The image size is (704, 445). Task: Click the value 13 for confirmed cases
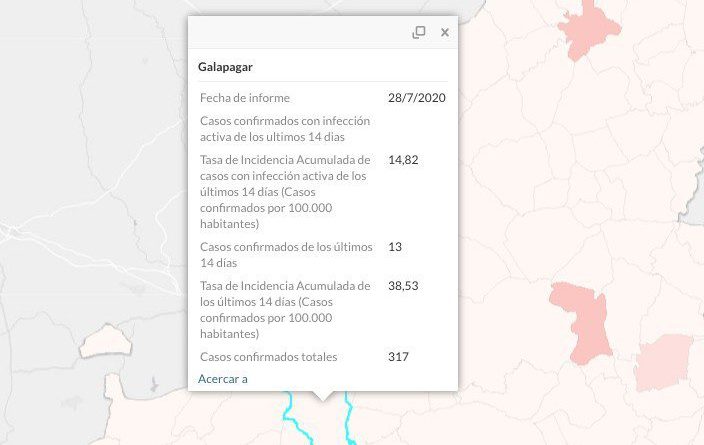[x=395, y=246]
